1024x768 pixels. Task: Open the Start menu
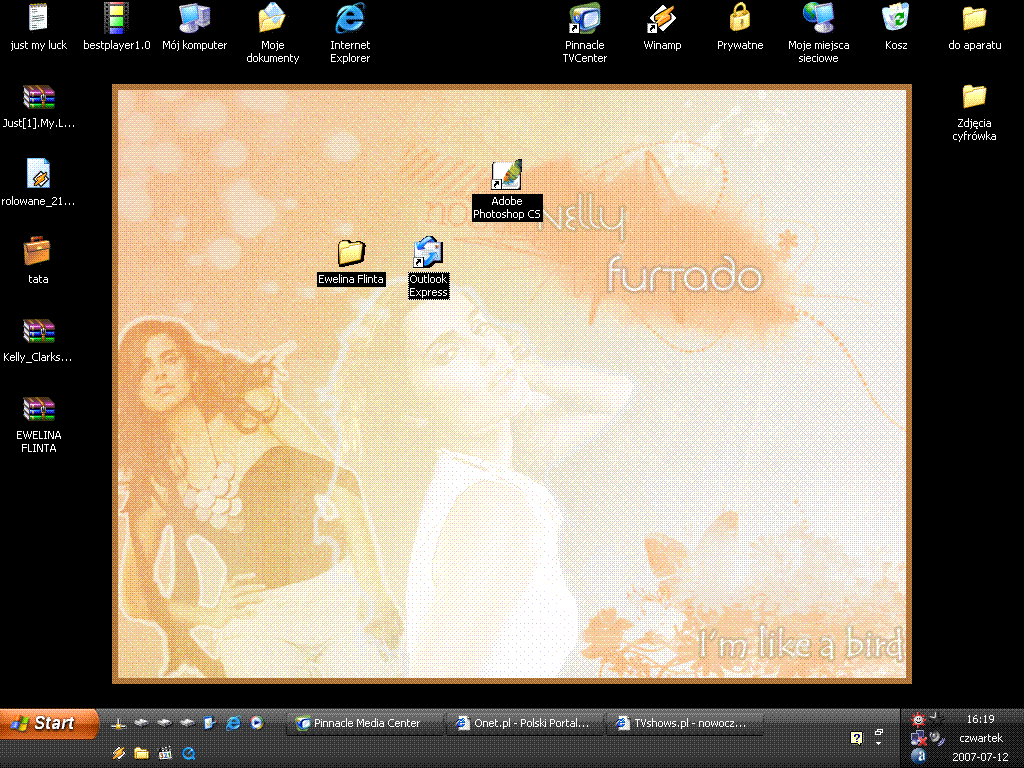(49, 723)
